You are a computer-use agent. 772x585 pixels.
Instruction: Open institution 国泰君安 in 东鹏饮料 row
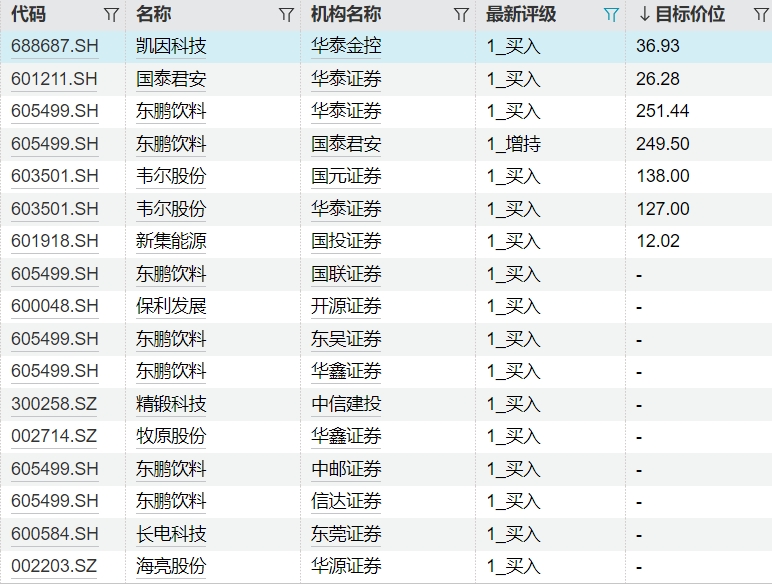(x=346, y=144)
